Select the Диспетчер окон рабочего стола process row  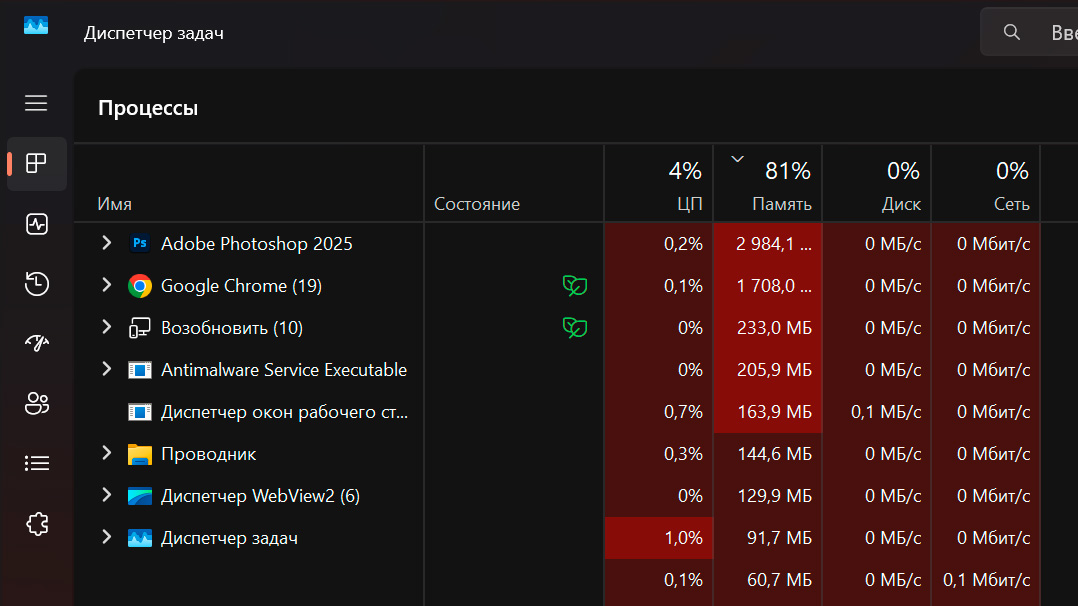point(284,411)
